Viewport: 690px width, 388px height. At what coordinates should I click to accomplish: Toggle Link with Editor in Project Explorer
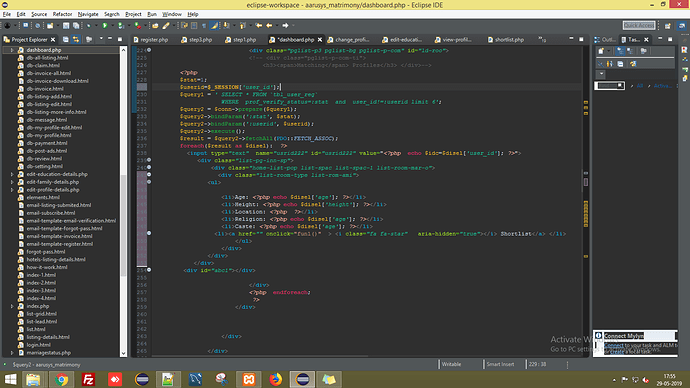pos(76,39)
